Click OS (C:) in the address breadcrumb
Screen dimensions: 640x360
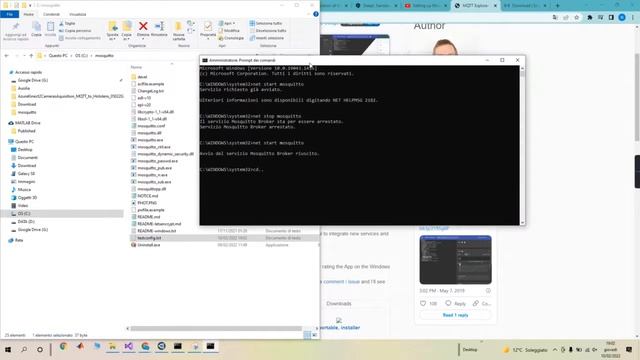point(81,56)
